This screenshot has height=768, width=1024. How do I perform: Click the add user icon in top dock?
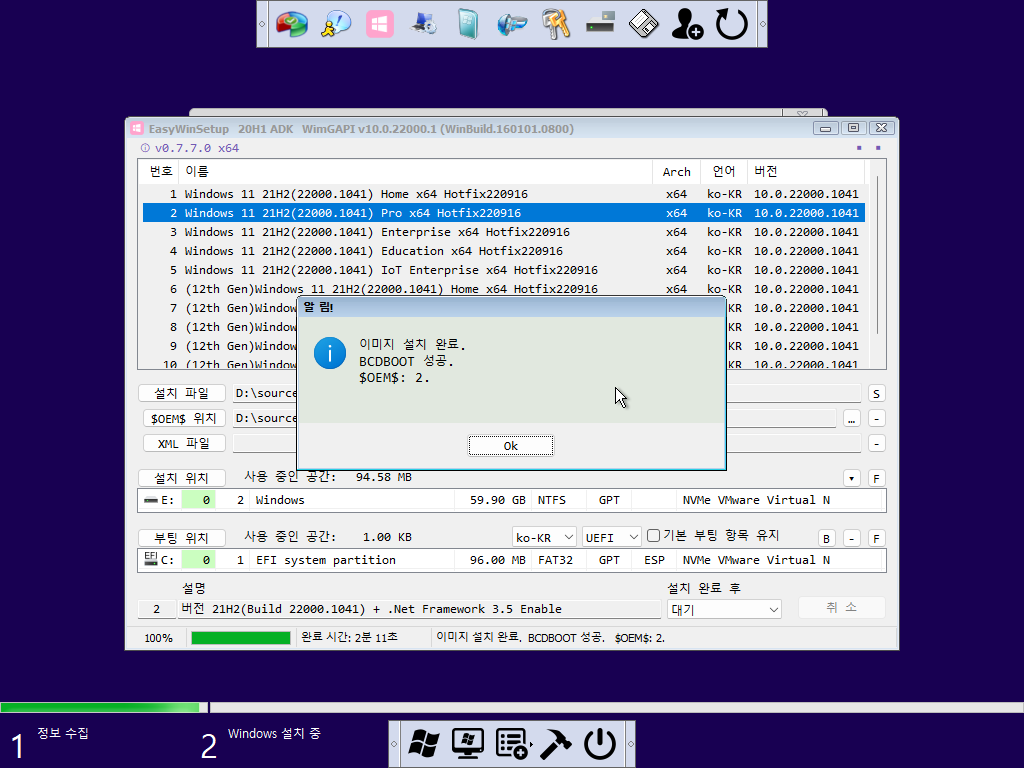[x=687, y=25]
